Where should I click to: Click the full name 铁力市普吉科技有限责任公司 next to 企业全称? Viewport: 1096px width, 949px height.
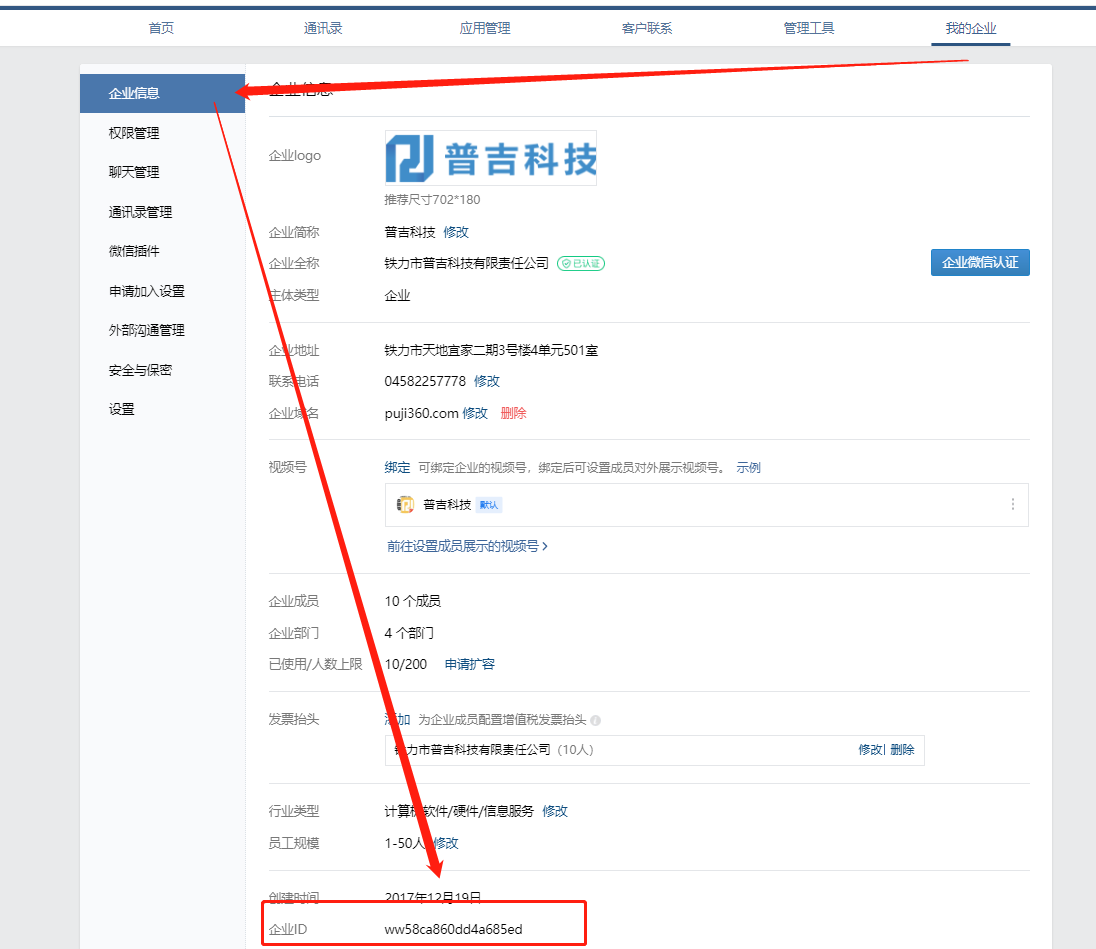coord(466,263)
